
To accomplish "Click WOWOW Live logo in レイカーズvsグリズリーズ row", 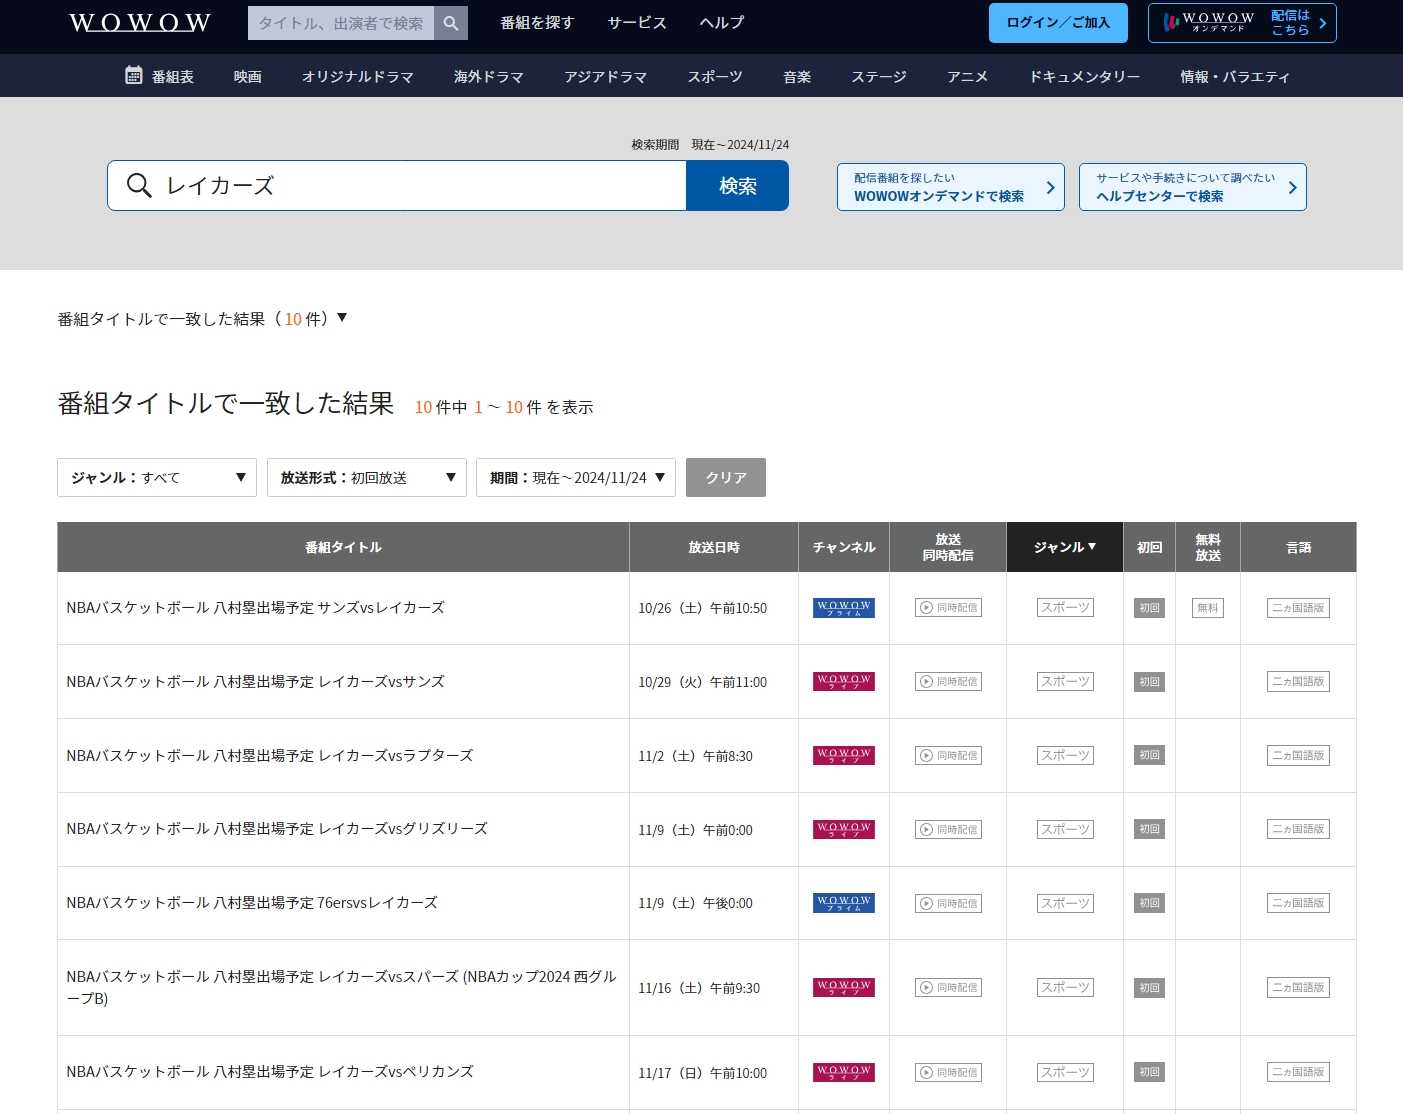I will click(844, 830).
